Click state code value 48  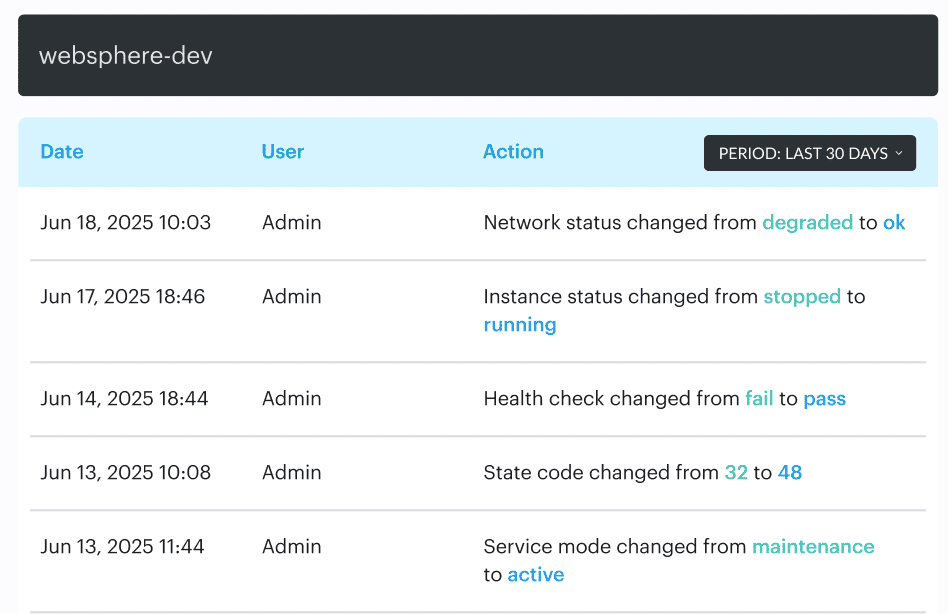[790, 473]
